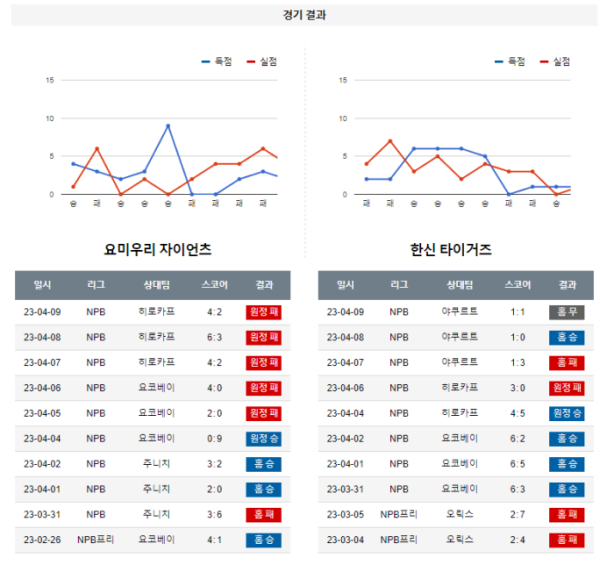This screenshot has height=572, width=600.
Task: Toggle blue 득점 legend in right chart
Action: [510, 62]
